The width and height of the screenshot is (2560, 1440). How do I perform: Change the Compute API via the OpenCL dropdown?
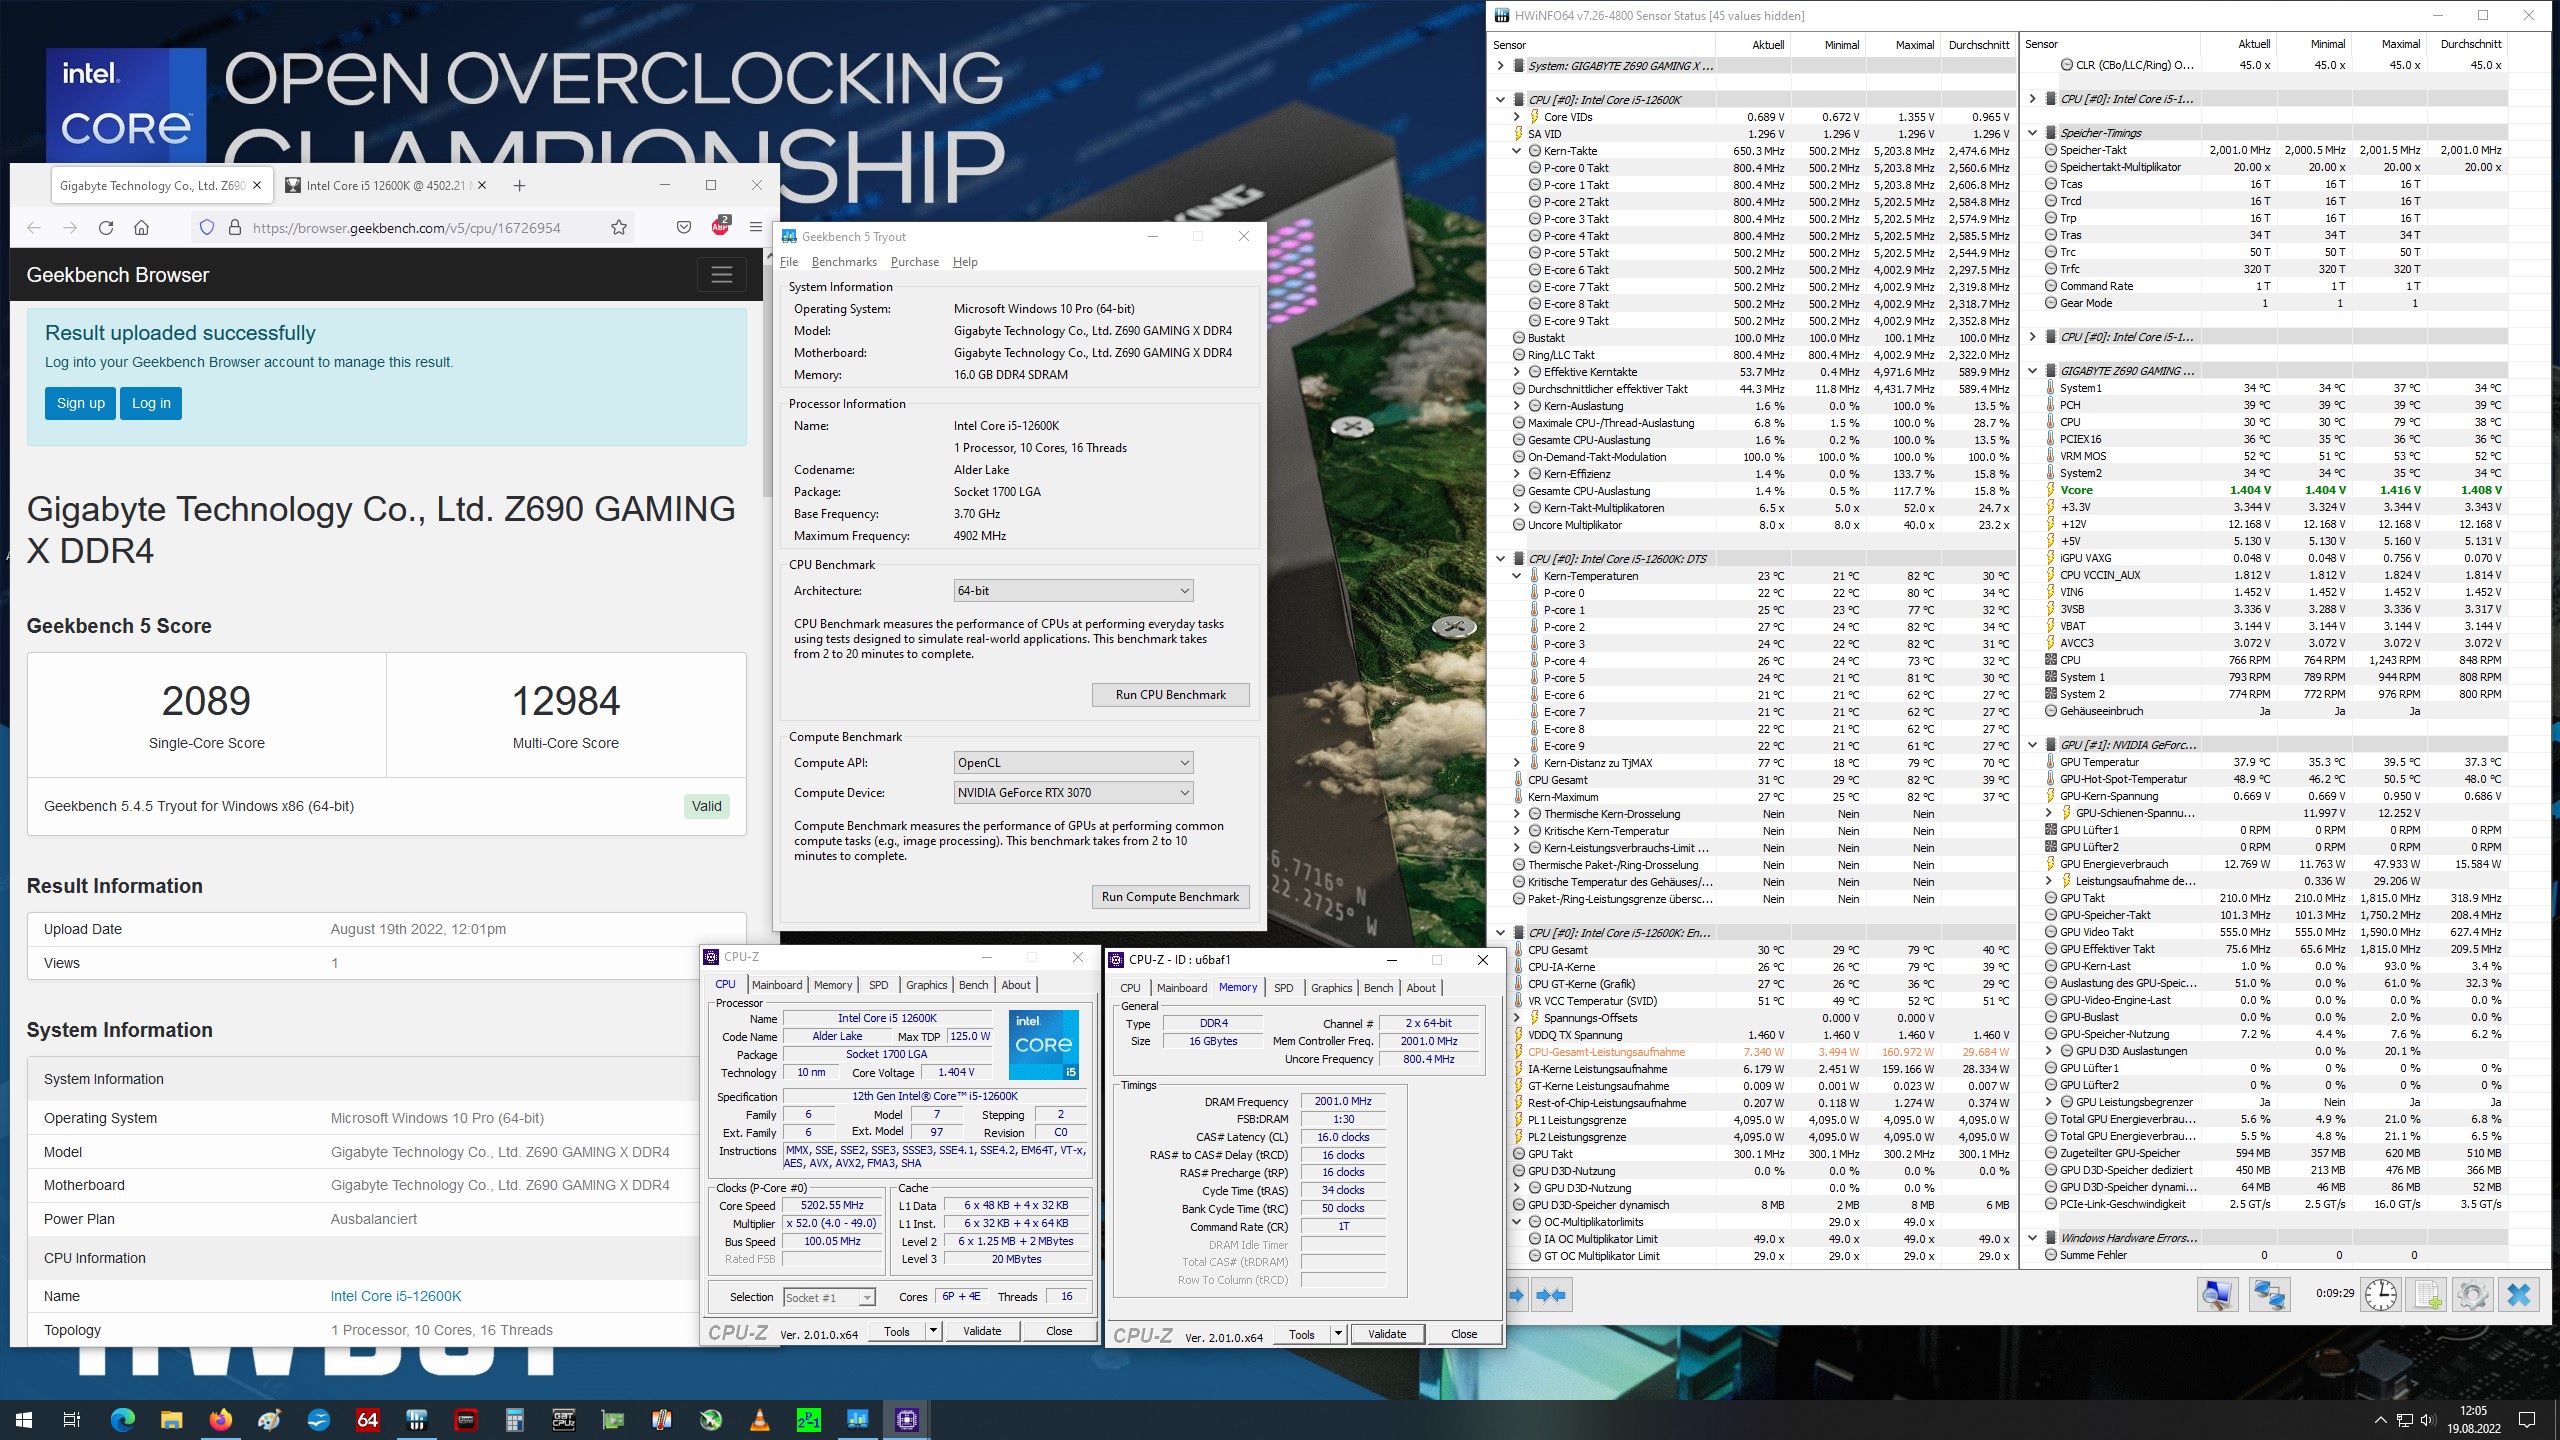pyautogui.click(x=1072, y=762)
